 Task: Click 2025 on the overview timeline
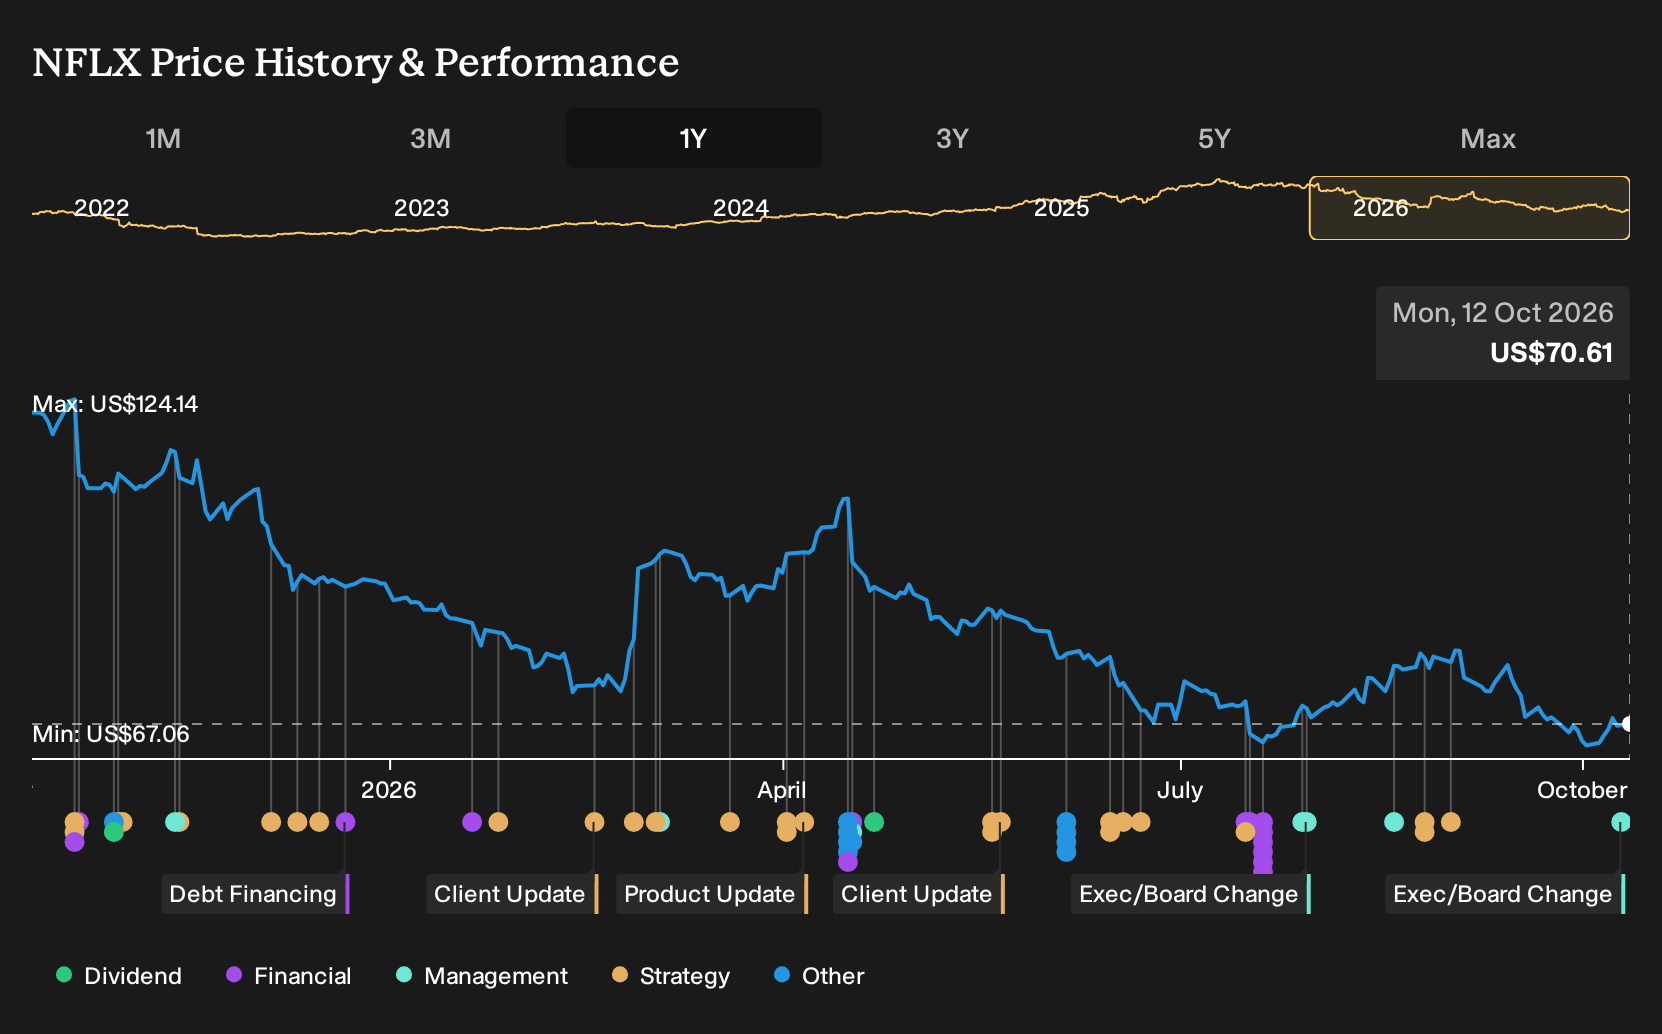point(1061,208)
